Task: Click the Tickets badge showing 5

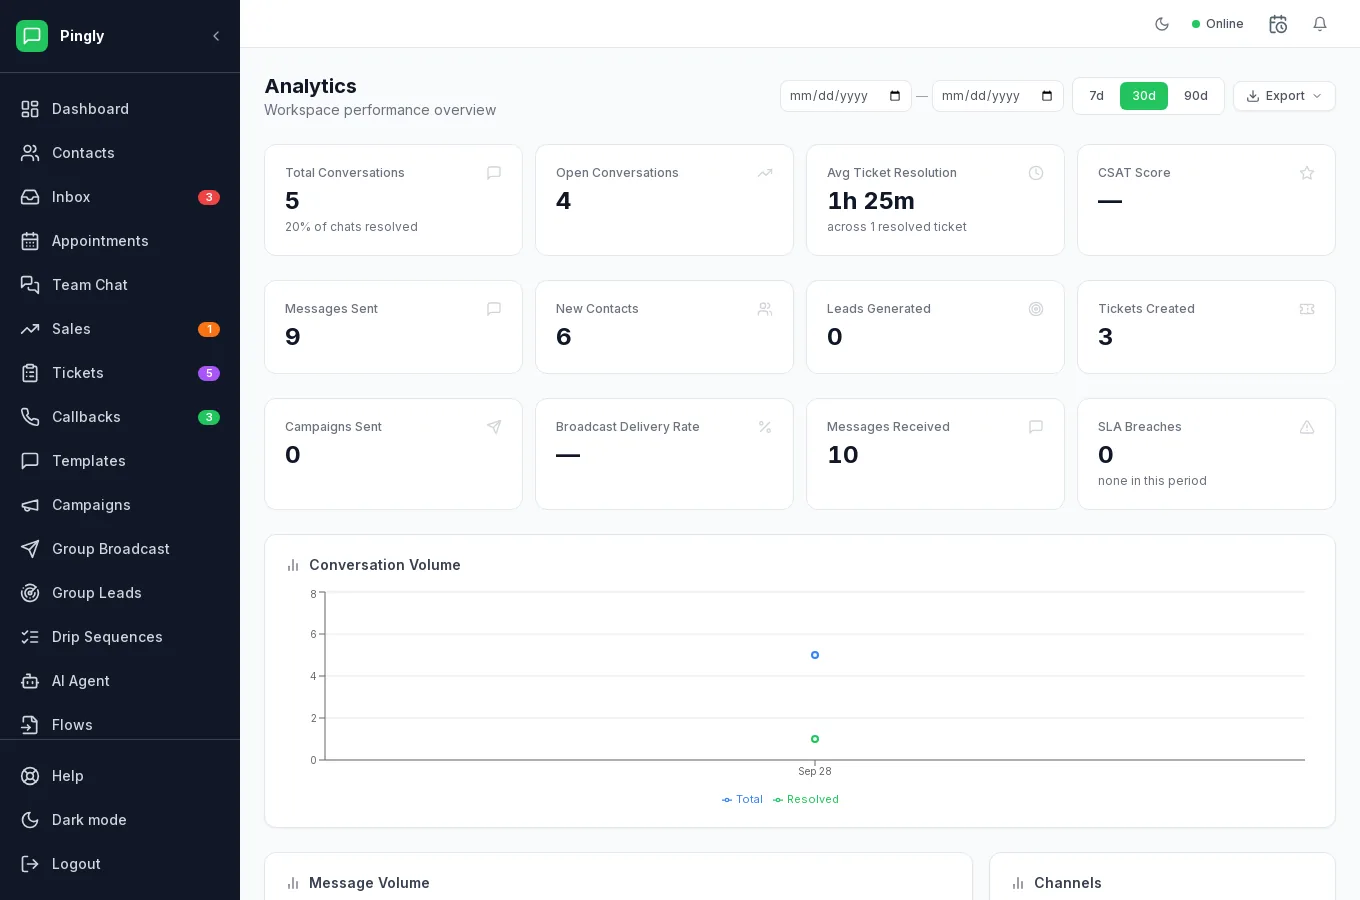Action: [x=209, y=373]
